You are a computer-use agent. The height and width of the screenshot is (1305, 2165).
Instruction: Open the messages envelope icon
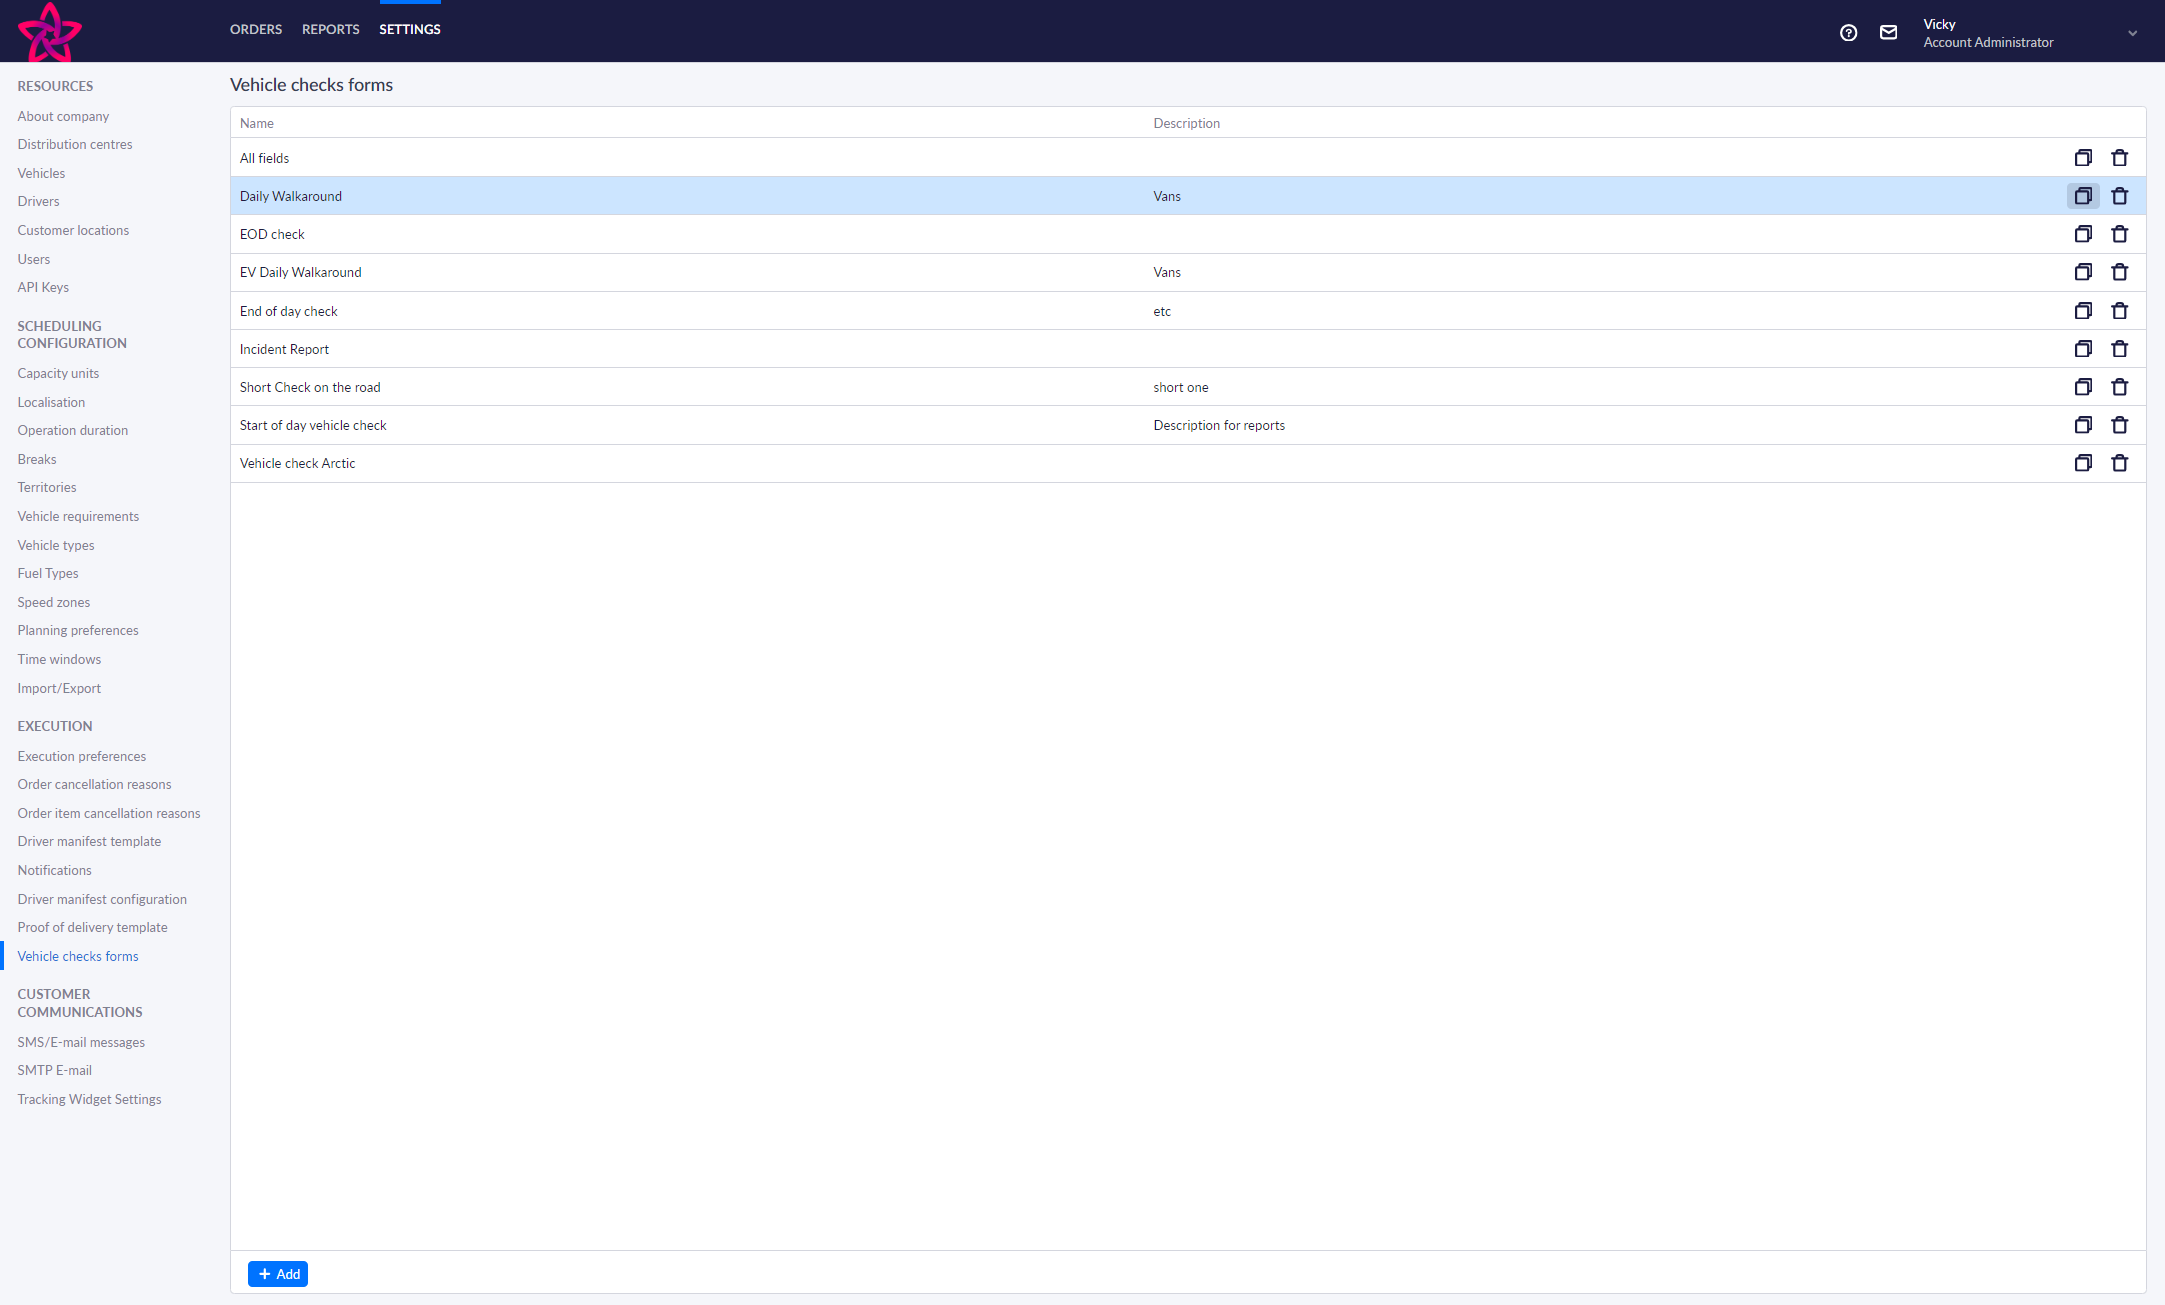(1888, 33)
